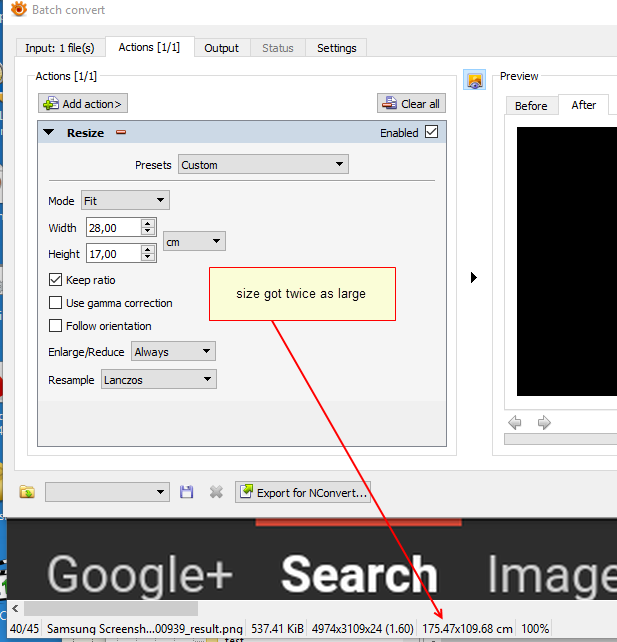Click the 4974x3109x24 (1.60) dimensions entry
The width and height of the screenshot is (617, 642).
point(362,628)
